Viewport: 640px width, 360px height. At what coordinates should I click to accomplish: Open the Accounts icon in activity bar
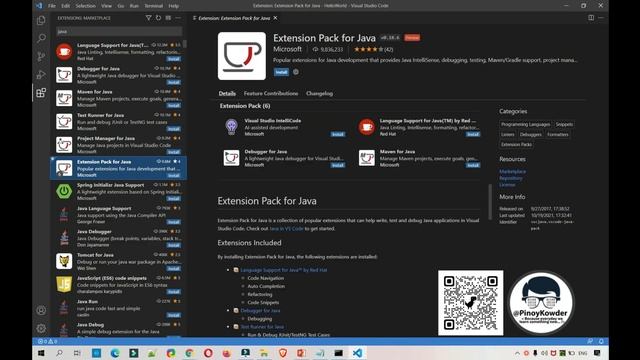tap(41, 310)
